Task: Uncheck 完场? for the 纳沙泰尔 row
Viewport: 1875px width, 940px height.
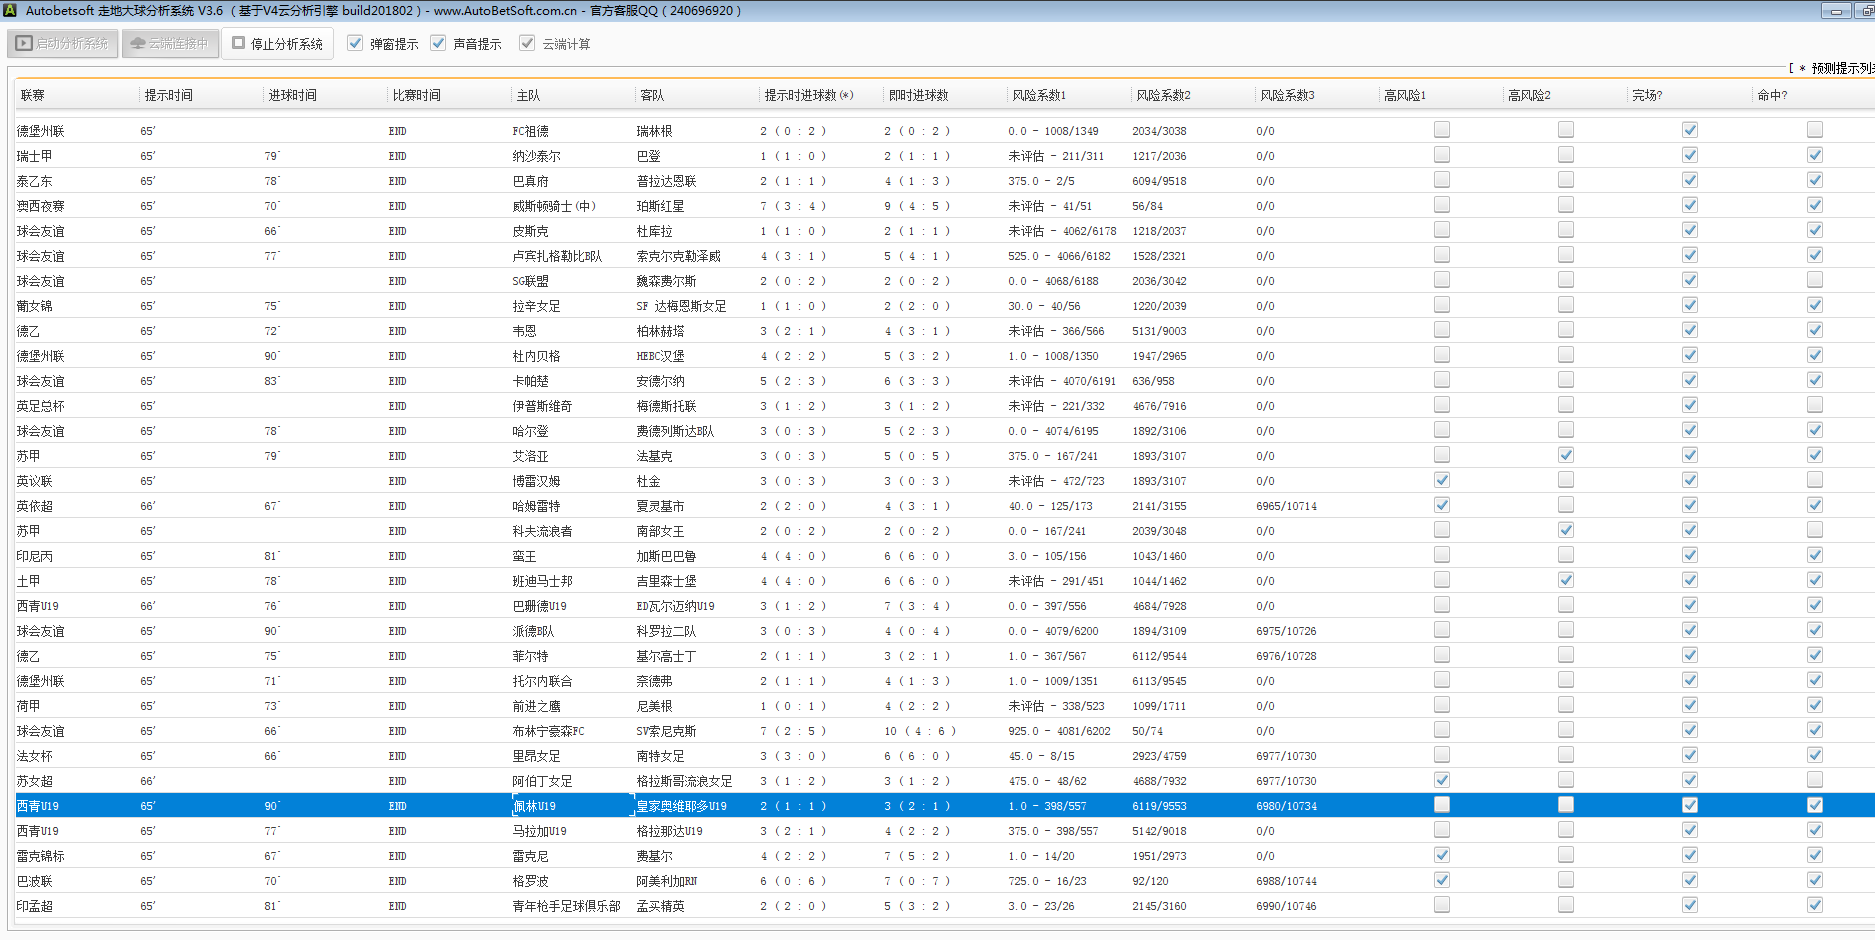Action: pos(1690,155)
